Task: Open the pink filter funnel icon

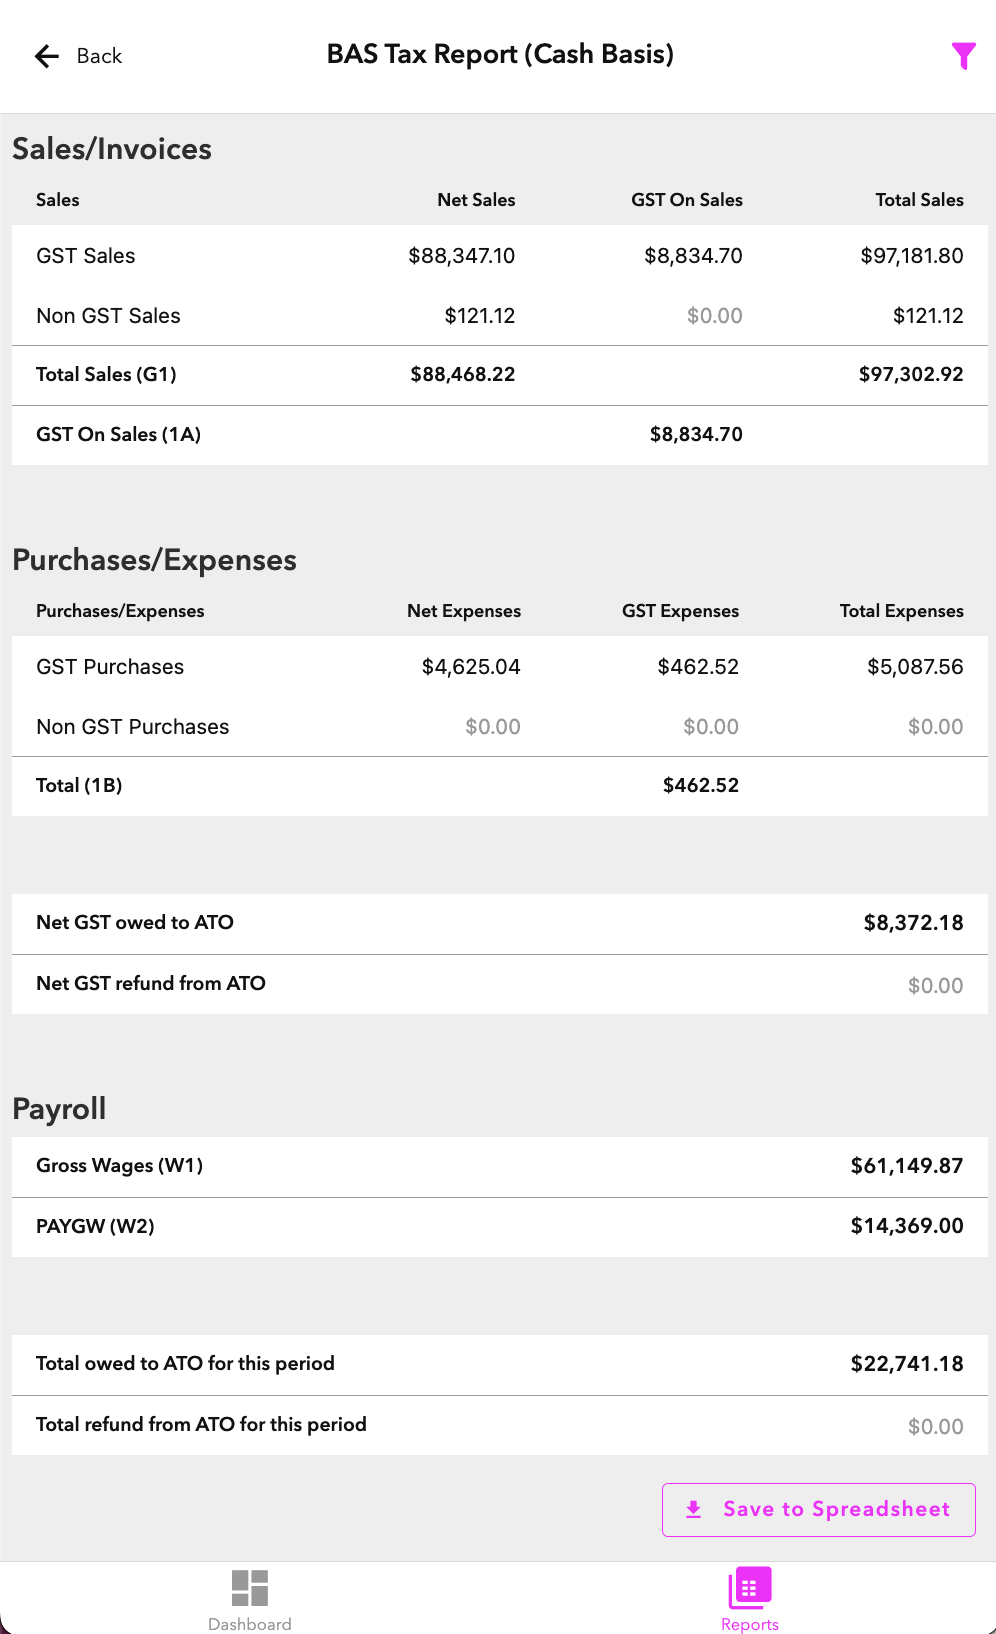Action: [963, 56]
